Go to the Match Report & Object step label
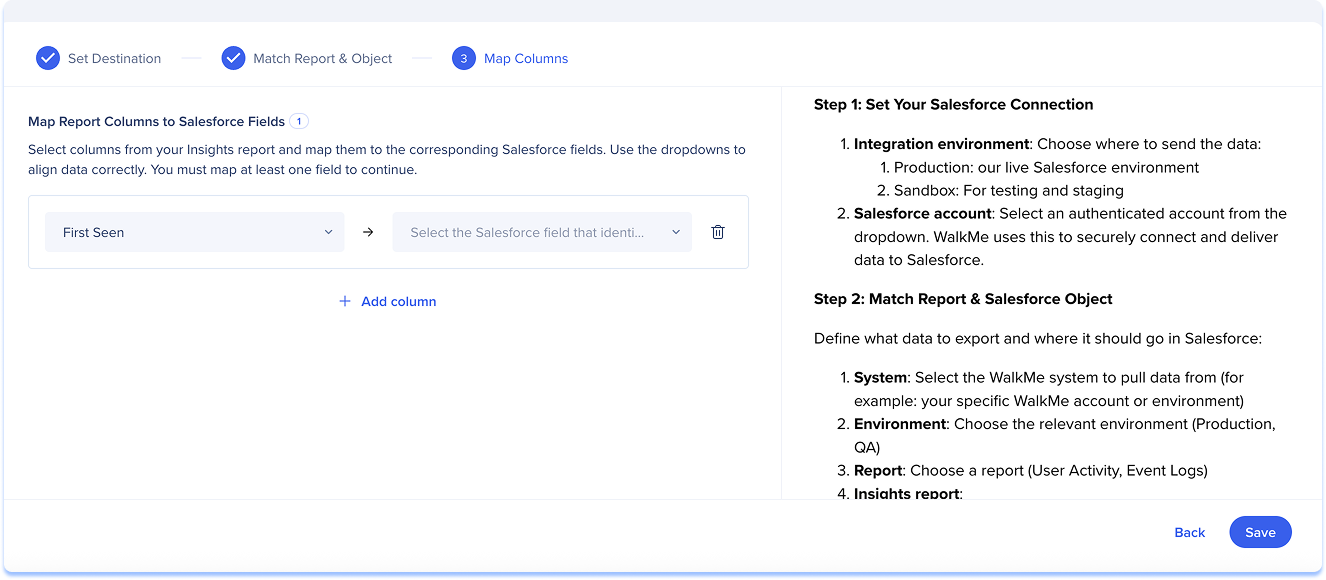Viewport: 1326px width, 580px height. coord(323,58)
